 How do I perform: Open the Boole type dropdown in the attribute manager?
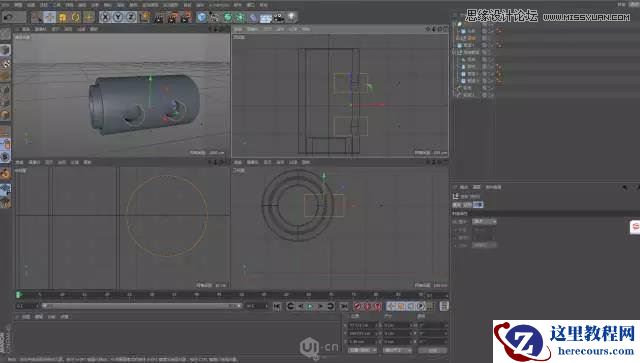[484, 221]
